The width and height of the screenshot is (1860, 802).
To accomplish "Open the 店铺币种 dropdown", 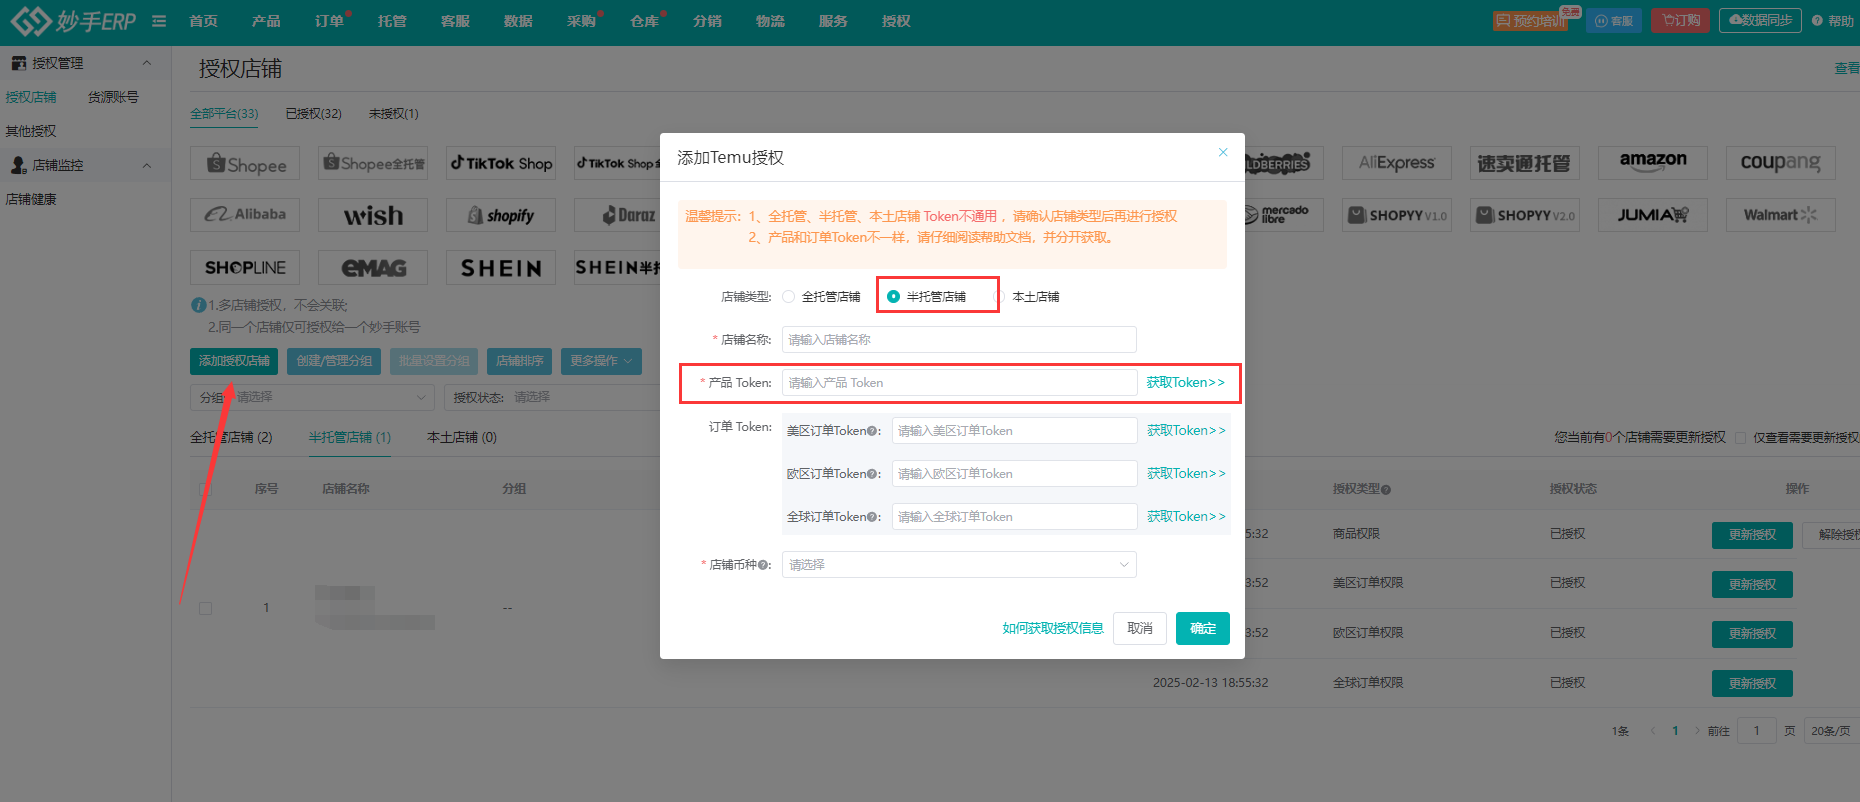I will [x=959, y=565].
